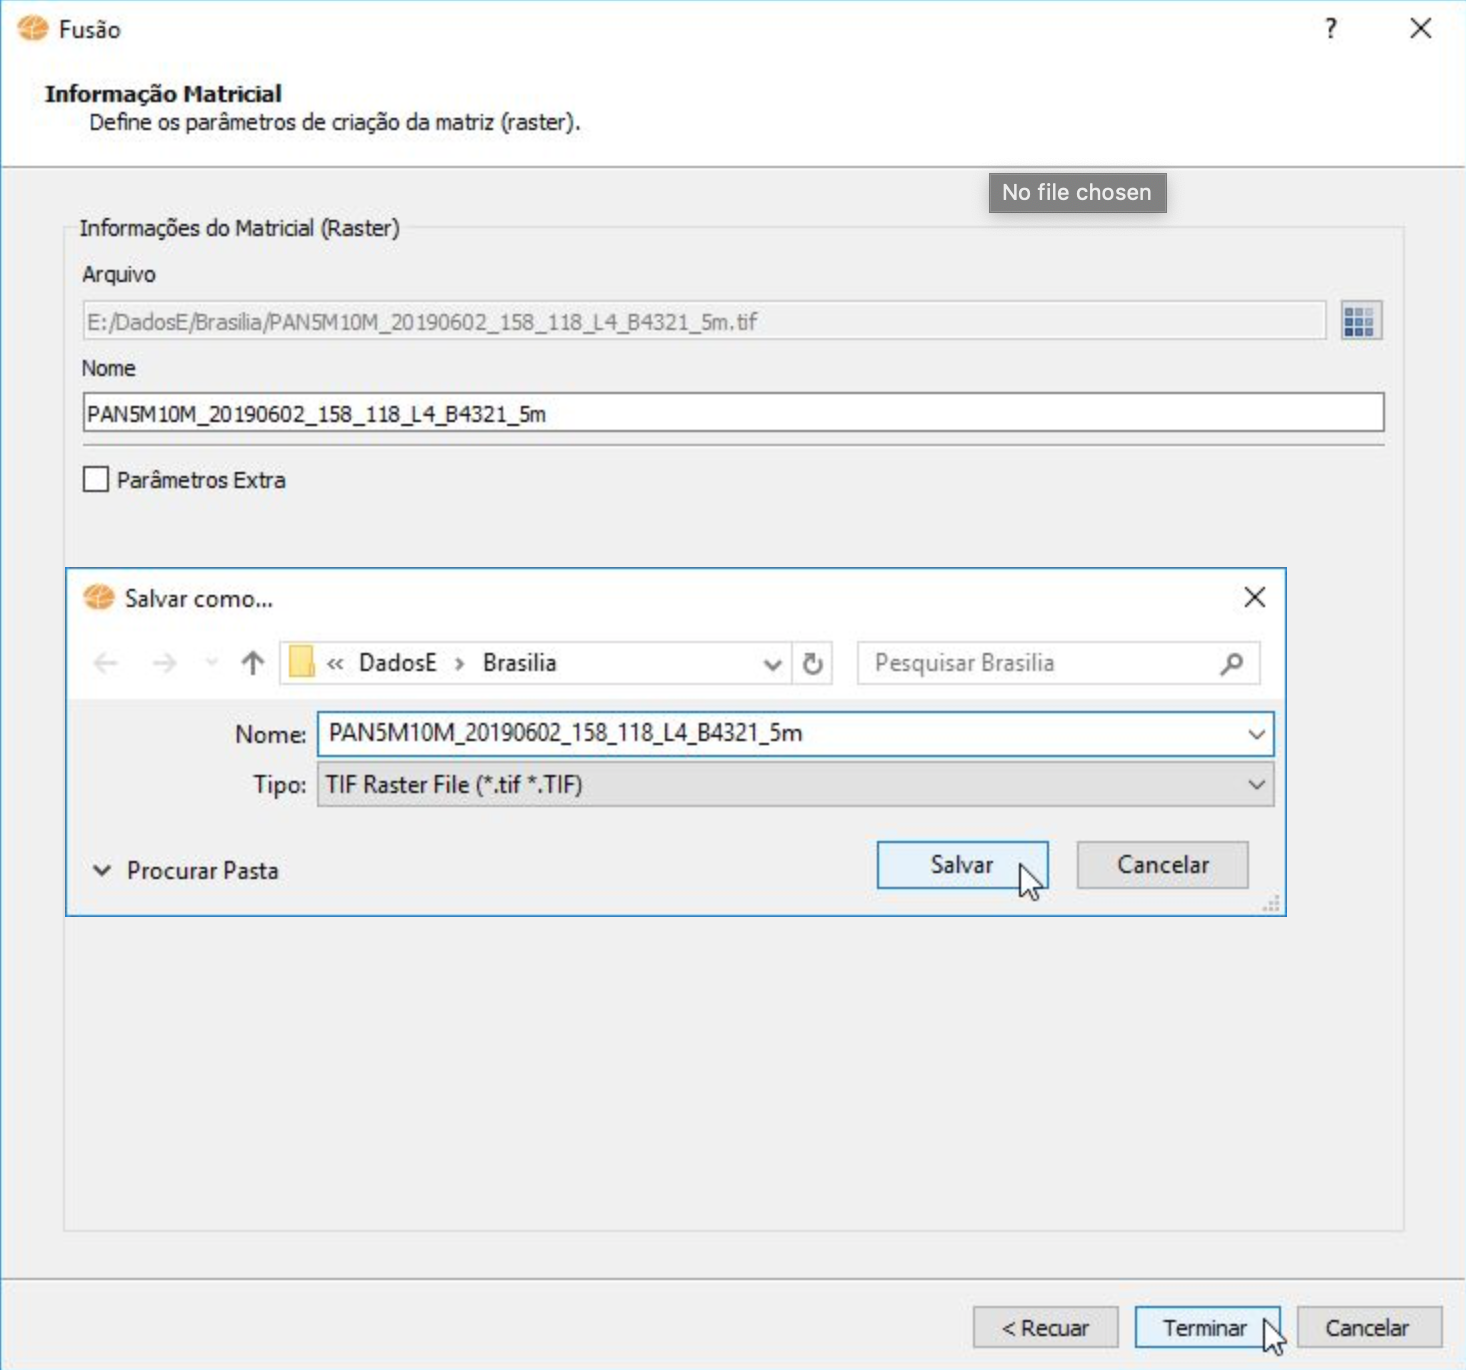Open the save dialog Nome dropdown arrow
Screen dimensions: 1466x1370
coord(1256,734)
